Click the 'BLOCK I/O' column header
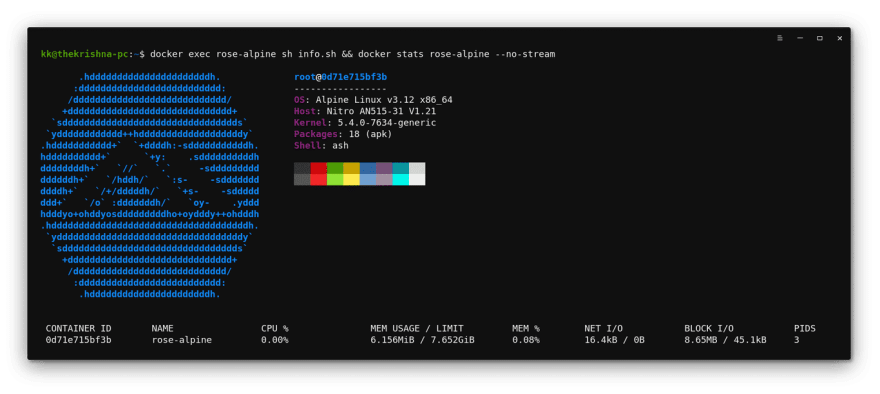Screen dimensions: 880x394 pos(709,328)
